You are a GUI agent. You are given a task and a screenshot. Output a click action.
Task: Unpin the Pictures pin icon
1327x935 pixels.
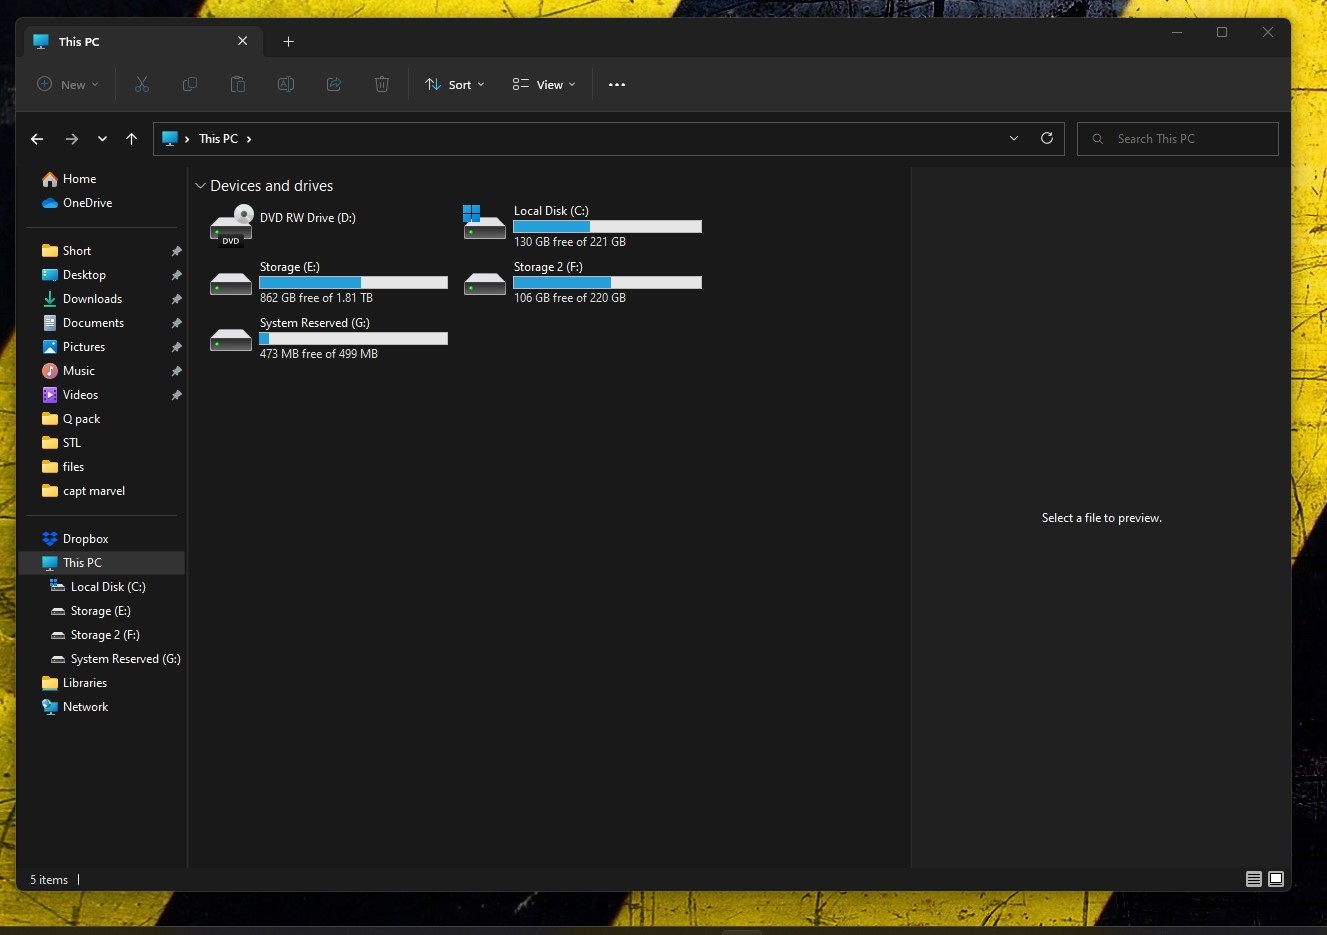(x=176, y=347)
